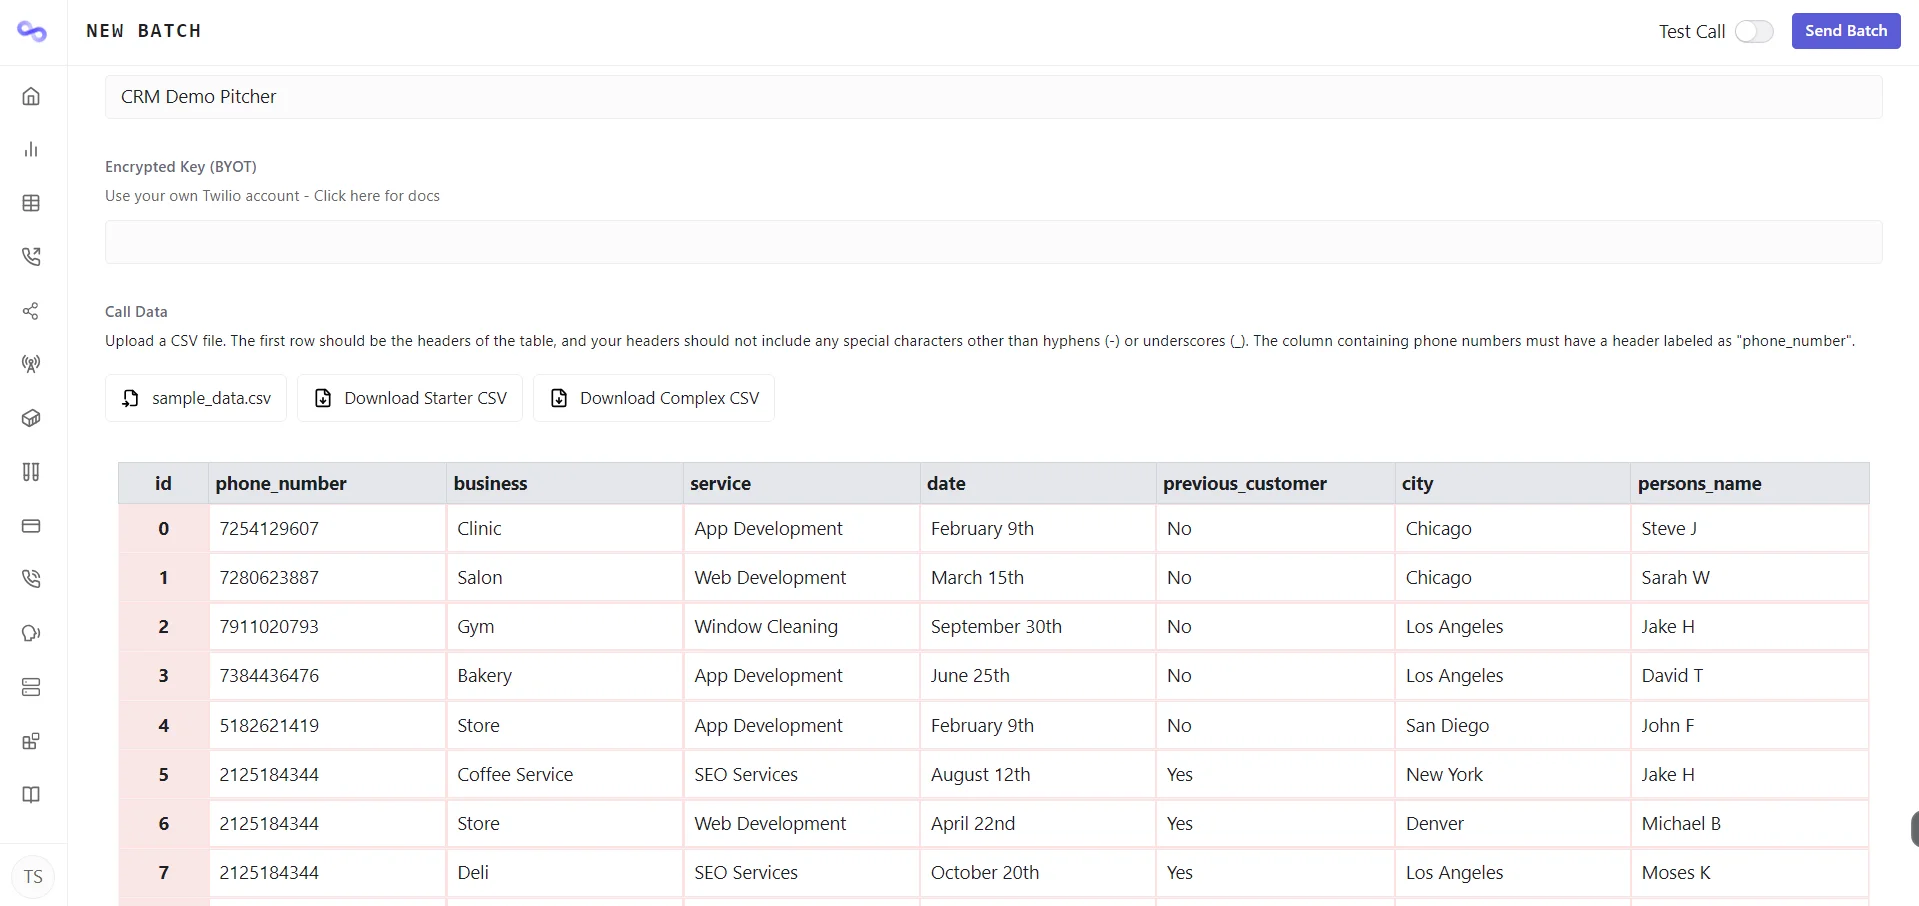
Task: Click the Salon business cell
Action: point(565,578)
